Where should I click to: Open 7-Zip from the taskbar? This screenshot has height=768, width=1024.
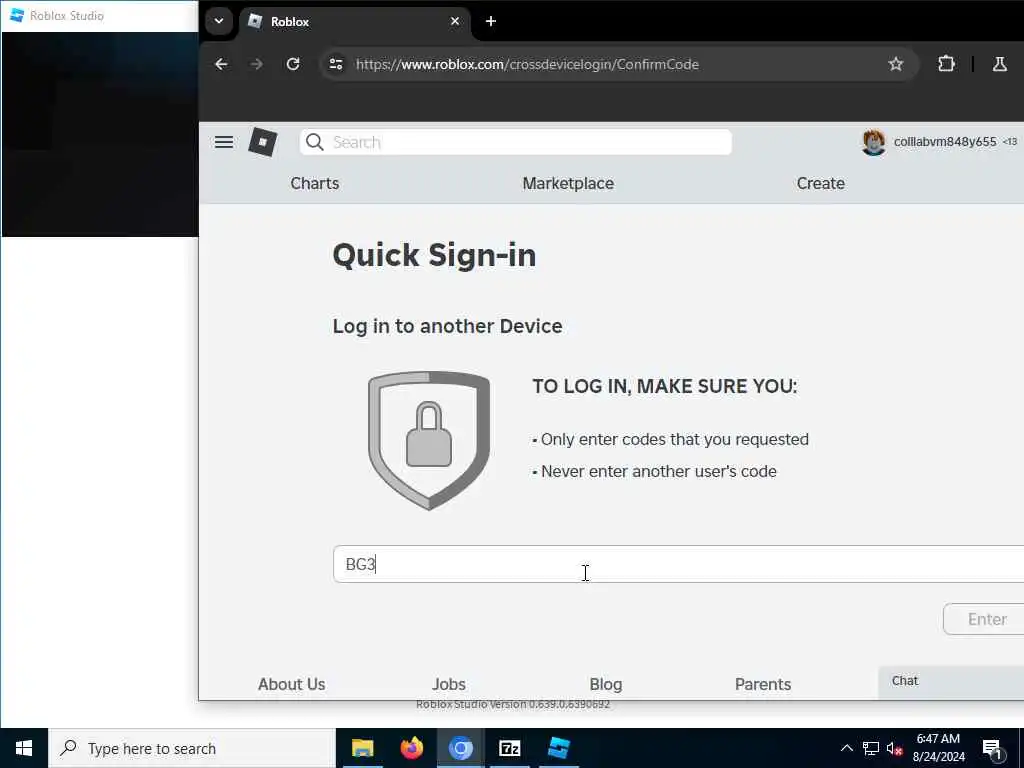(509, 748)
